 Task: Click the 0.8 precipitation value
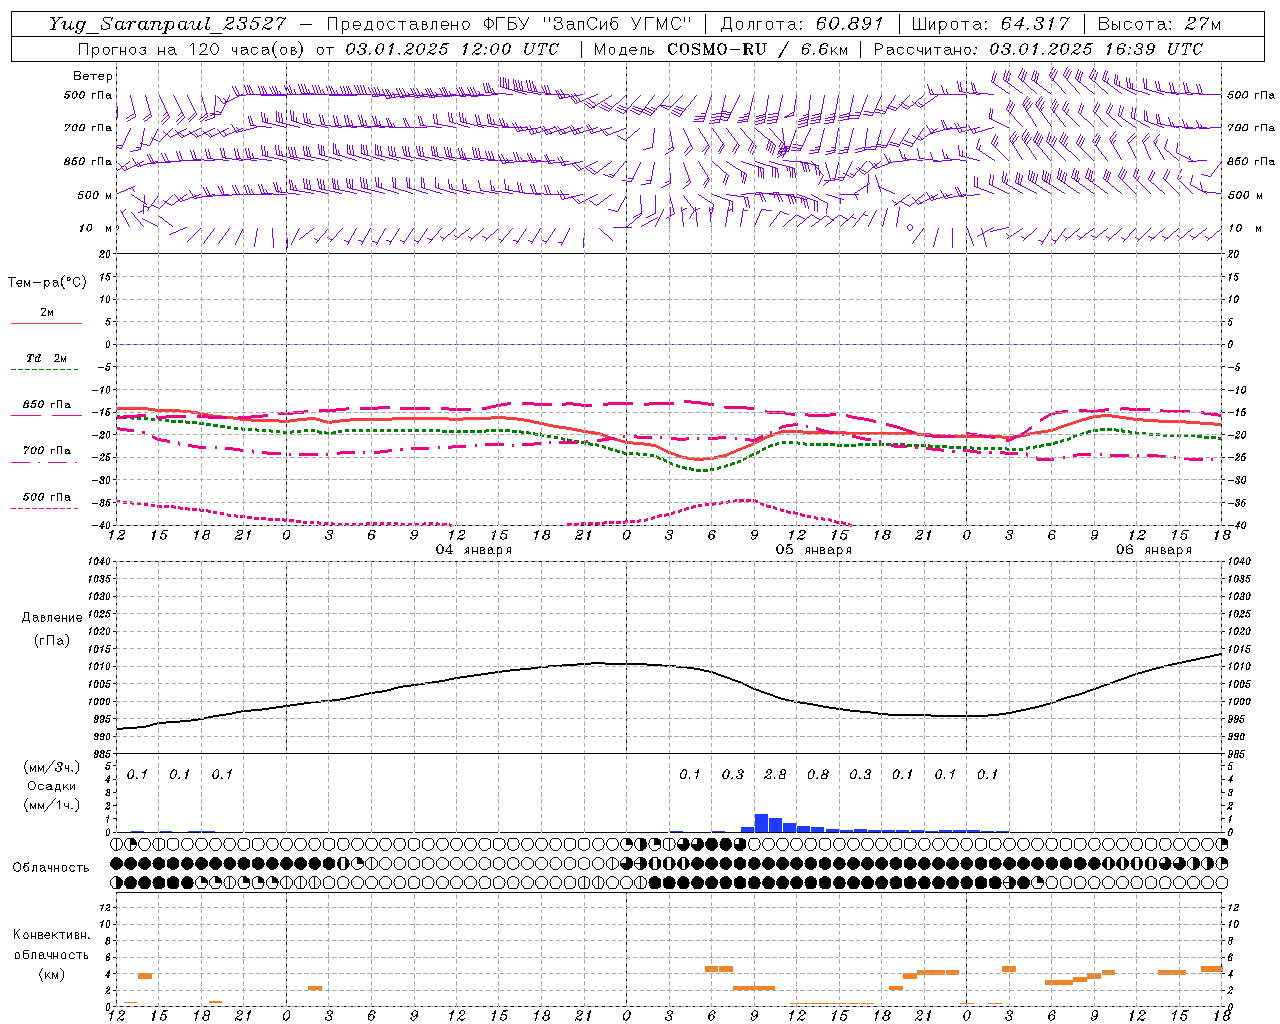[818, 774]
